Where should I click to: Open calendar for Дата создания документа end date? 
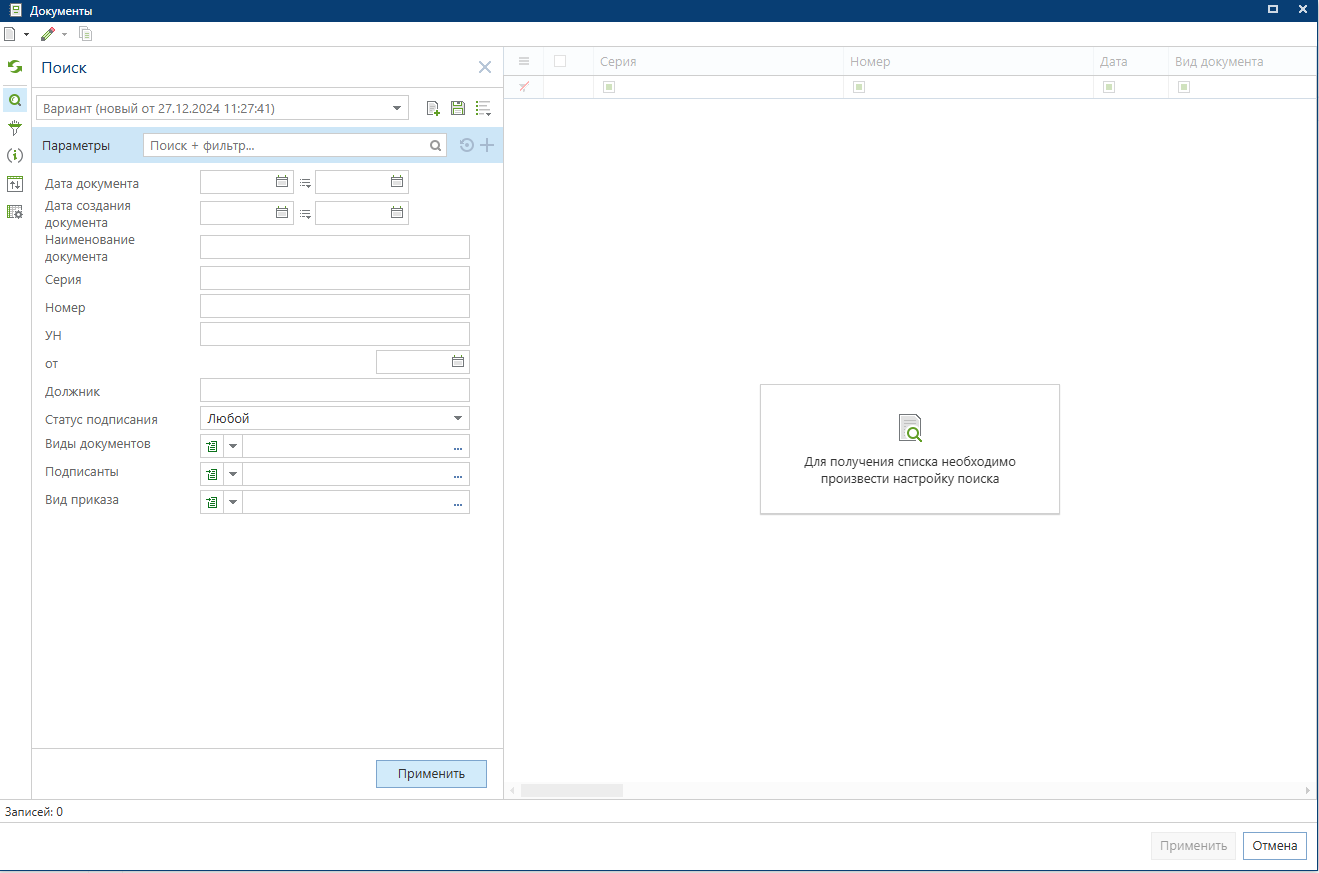[397, 212]
